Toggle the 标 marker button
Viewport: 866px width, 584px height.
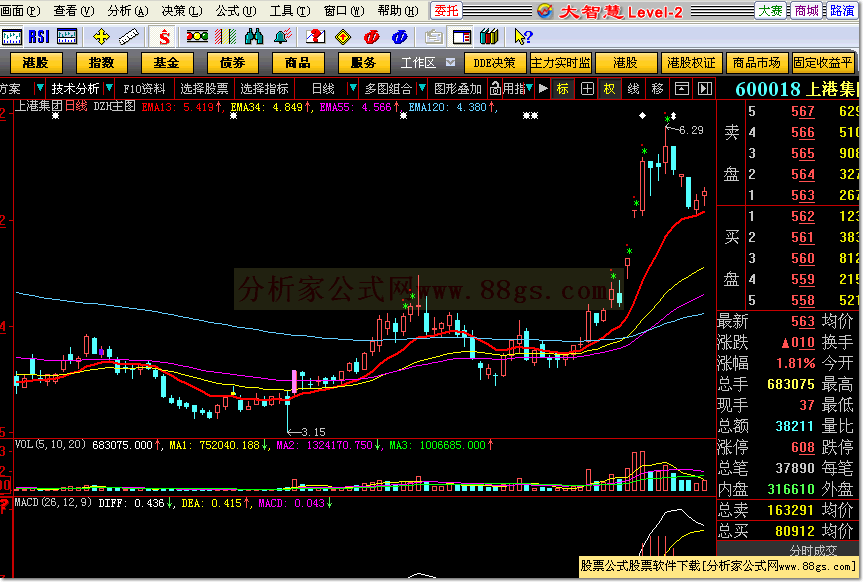[x=563, y=88]
